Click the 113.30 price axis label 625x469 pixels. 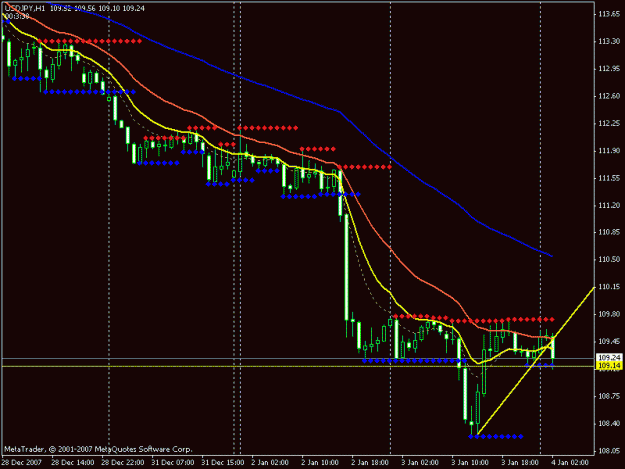pos(609,41)
